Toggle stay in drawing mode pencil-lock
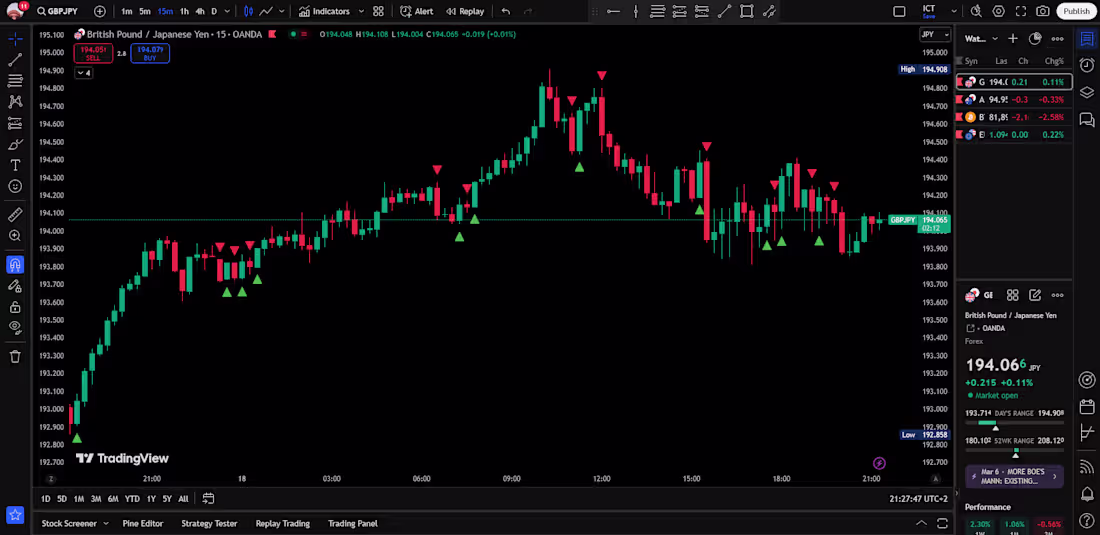This screenshot has height=535, width=1100. (x=15, y=286)
